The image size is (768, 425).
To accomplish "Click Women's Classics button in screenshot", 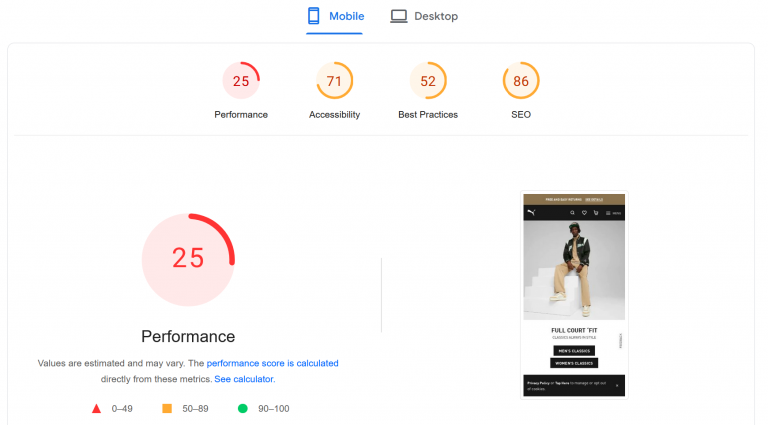I will coord(574,363).
